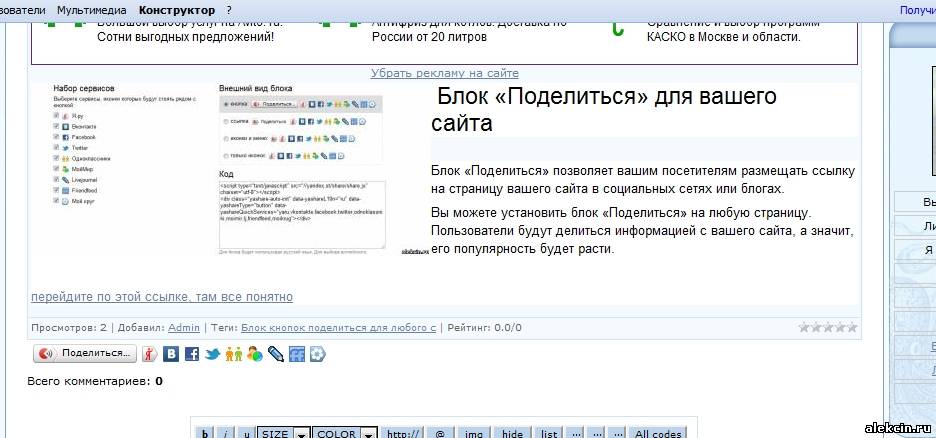Screen dimensions: 936x438
Task: Open the Admin author link
Action: pos(184,328)
